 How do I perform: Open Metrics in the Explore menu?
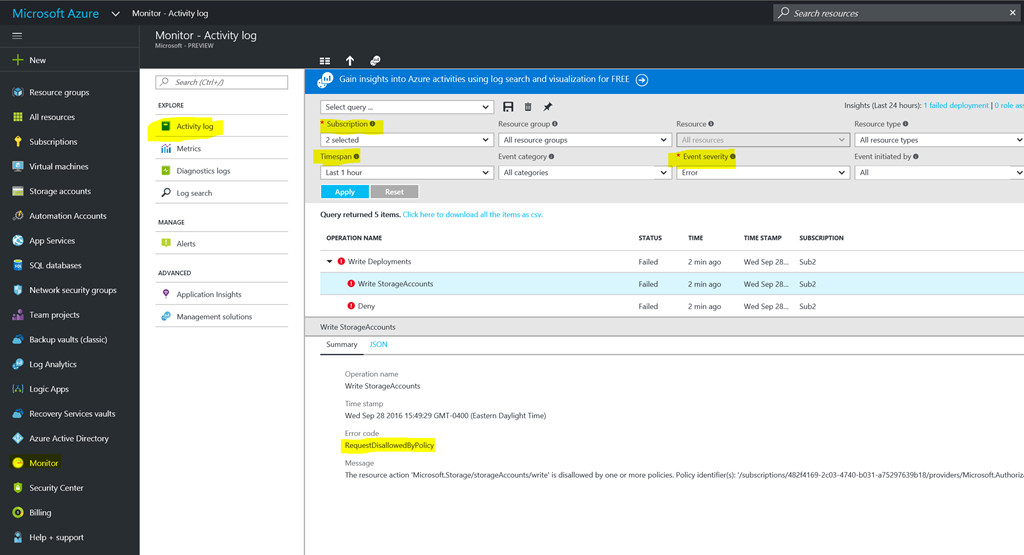188,149
